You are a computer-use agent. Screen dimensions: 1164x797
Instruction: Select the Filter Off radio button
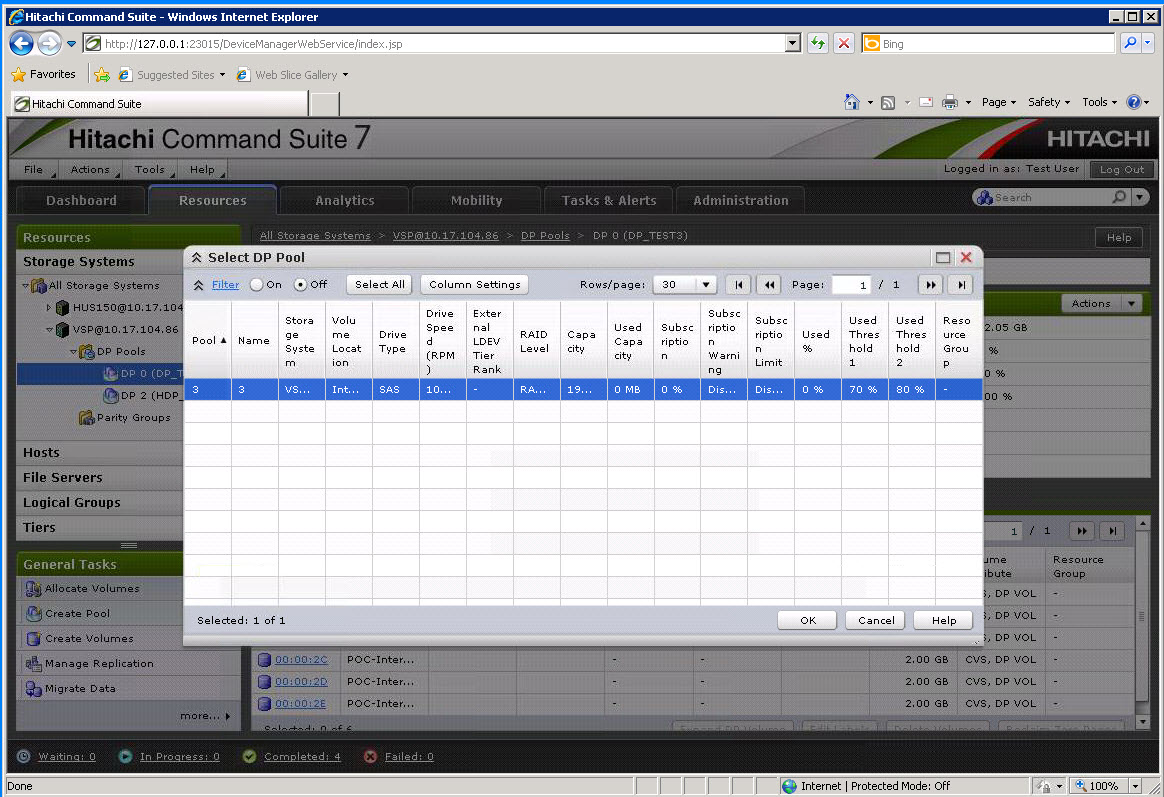tap(300, 284)
